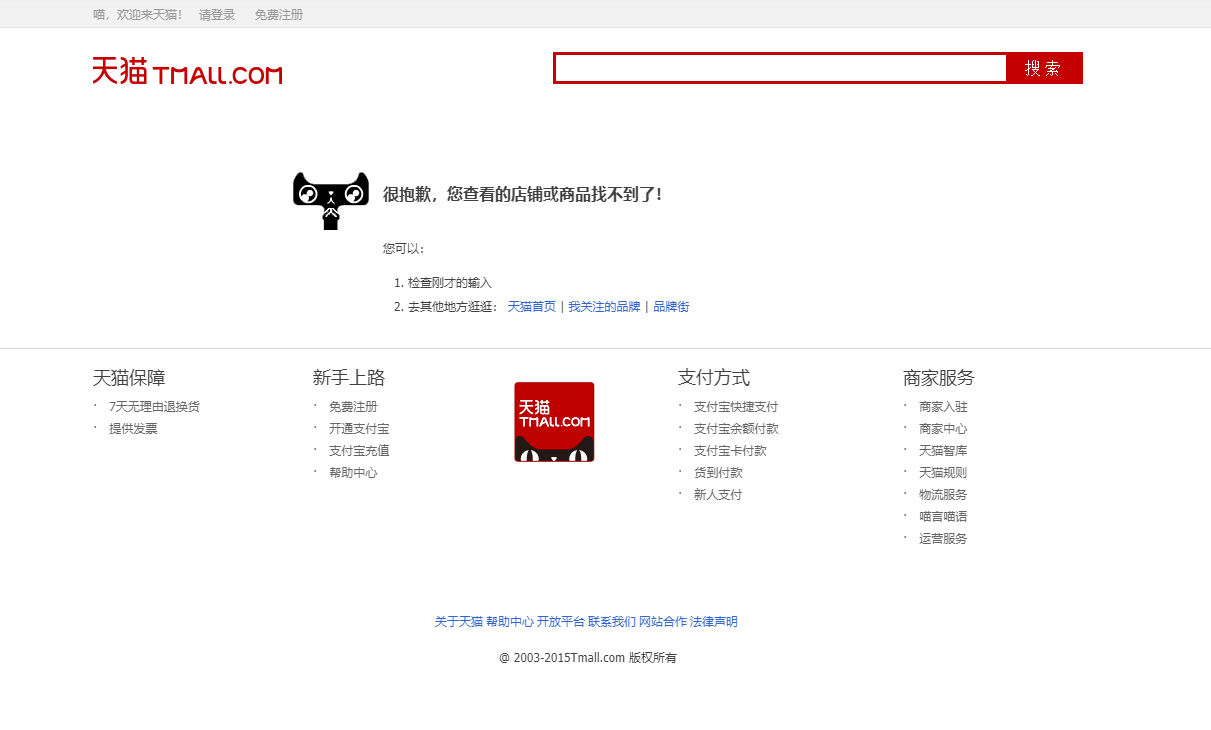The height and width of the screenshot is (730, 1211).
Task: Open 网站合作 footer link
Action: click(663, 622)
